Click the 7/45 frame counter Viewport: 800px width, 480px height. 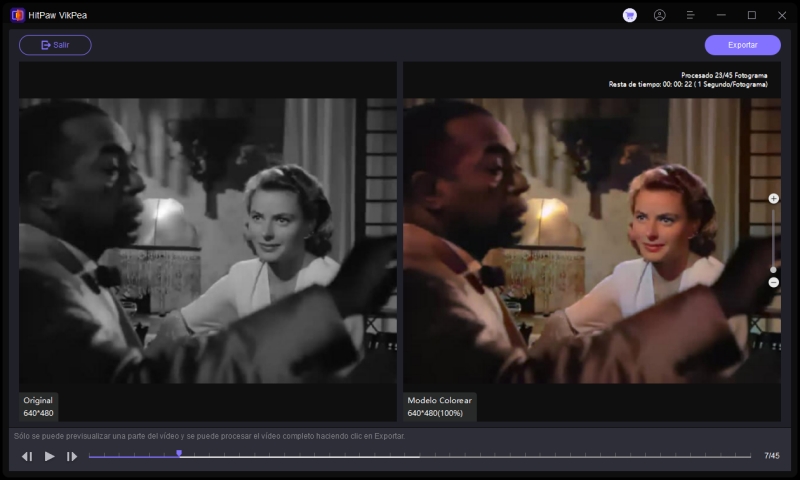771,456
